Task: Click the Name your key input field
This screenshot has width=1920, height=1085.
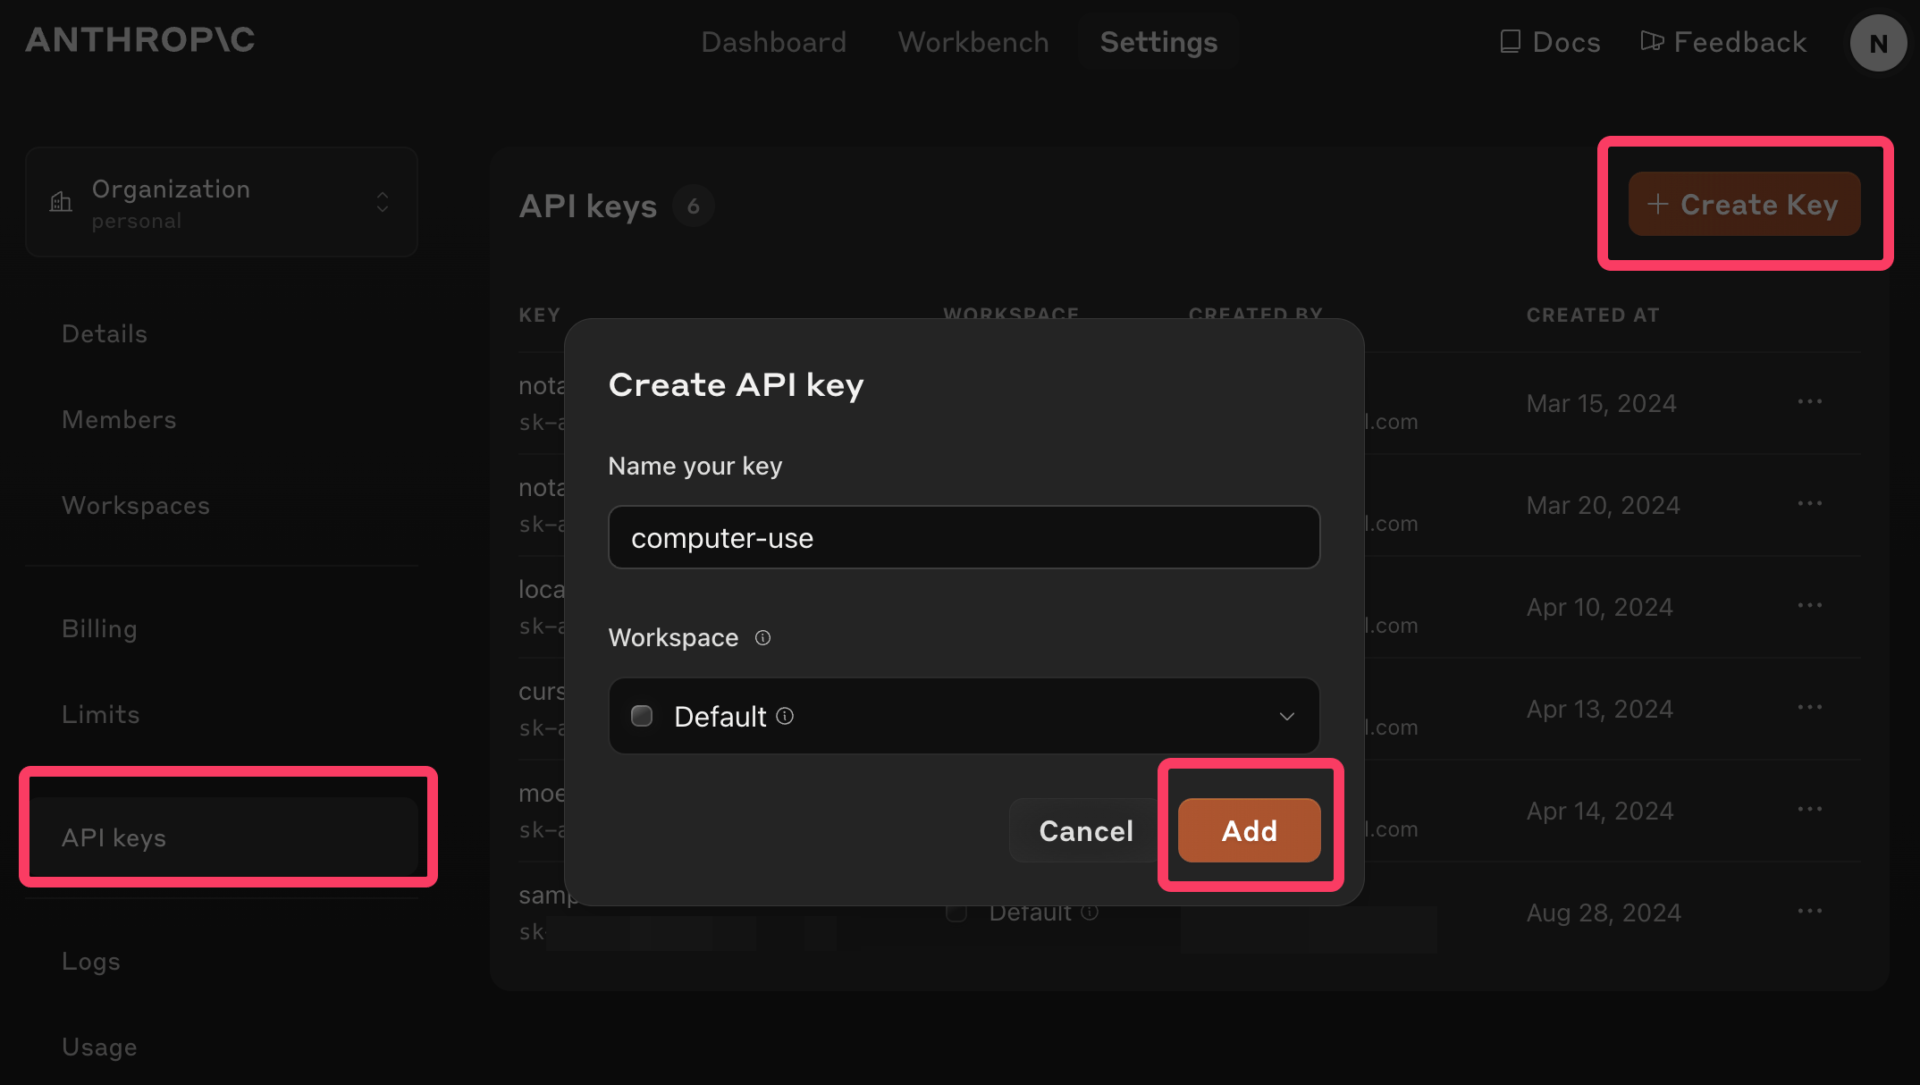Action: [x=963, y=538]
